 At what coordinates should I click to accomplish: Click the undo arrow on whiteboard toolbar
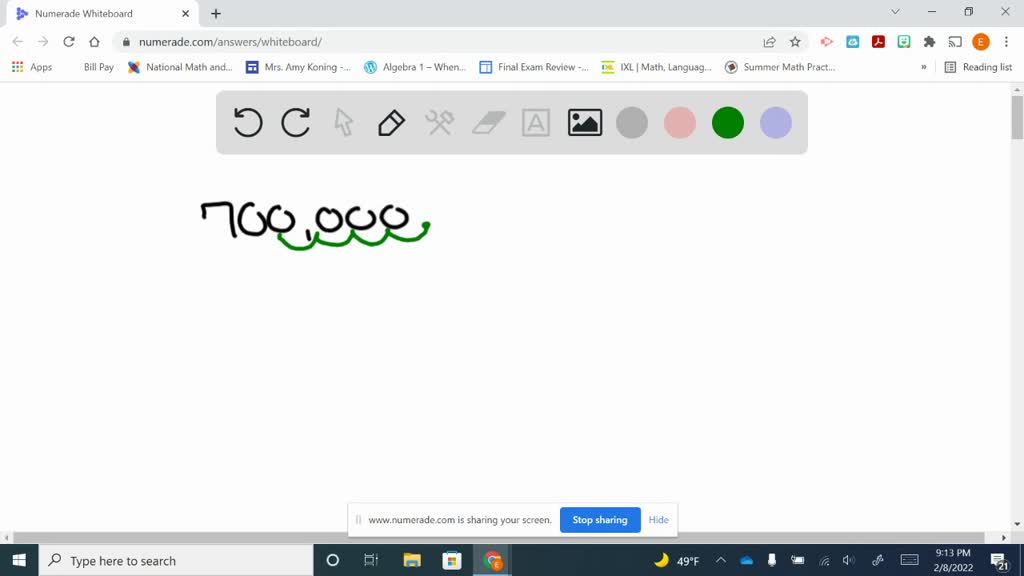pos(248,123)
